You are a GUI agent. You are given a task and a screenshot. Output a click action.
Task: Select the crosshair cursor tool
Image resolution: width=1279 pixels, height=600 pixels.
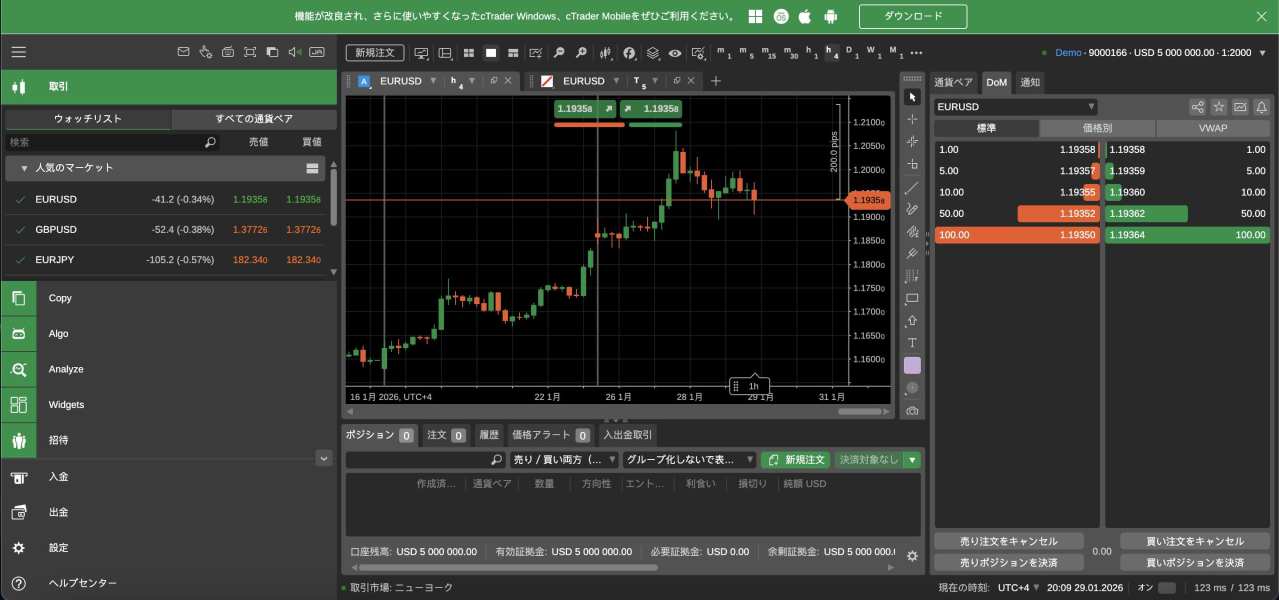912,119
